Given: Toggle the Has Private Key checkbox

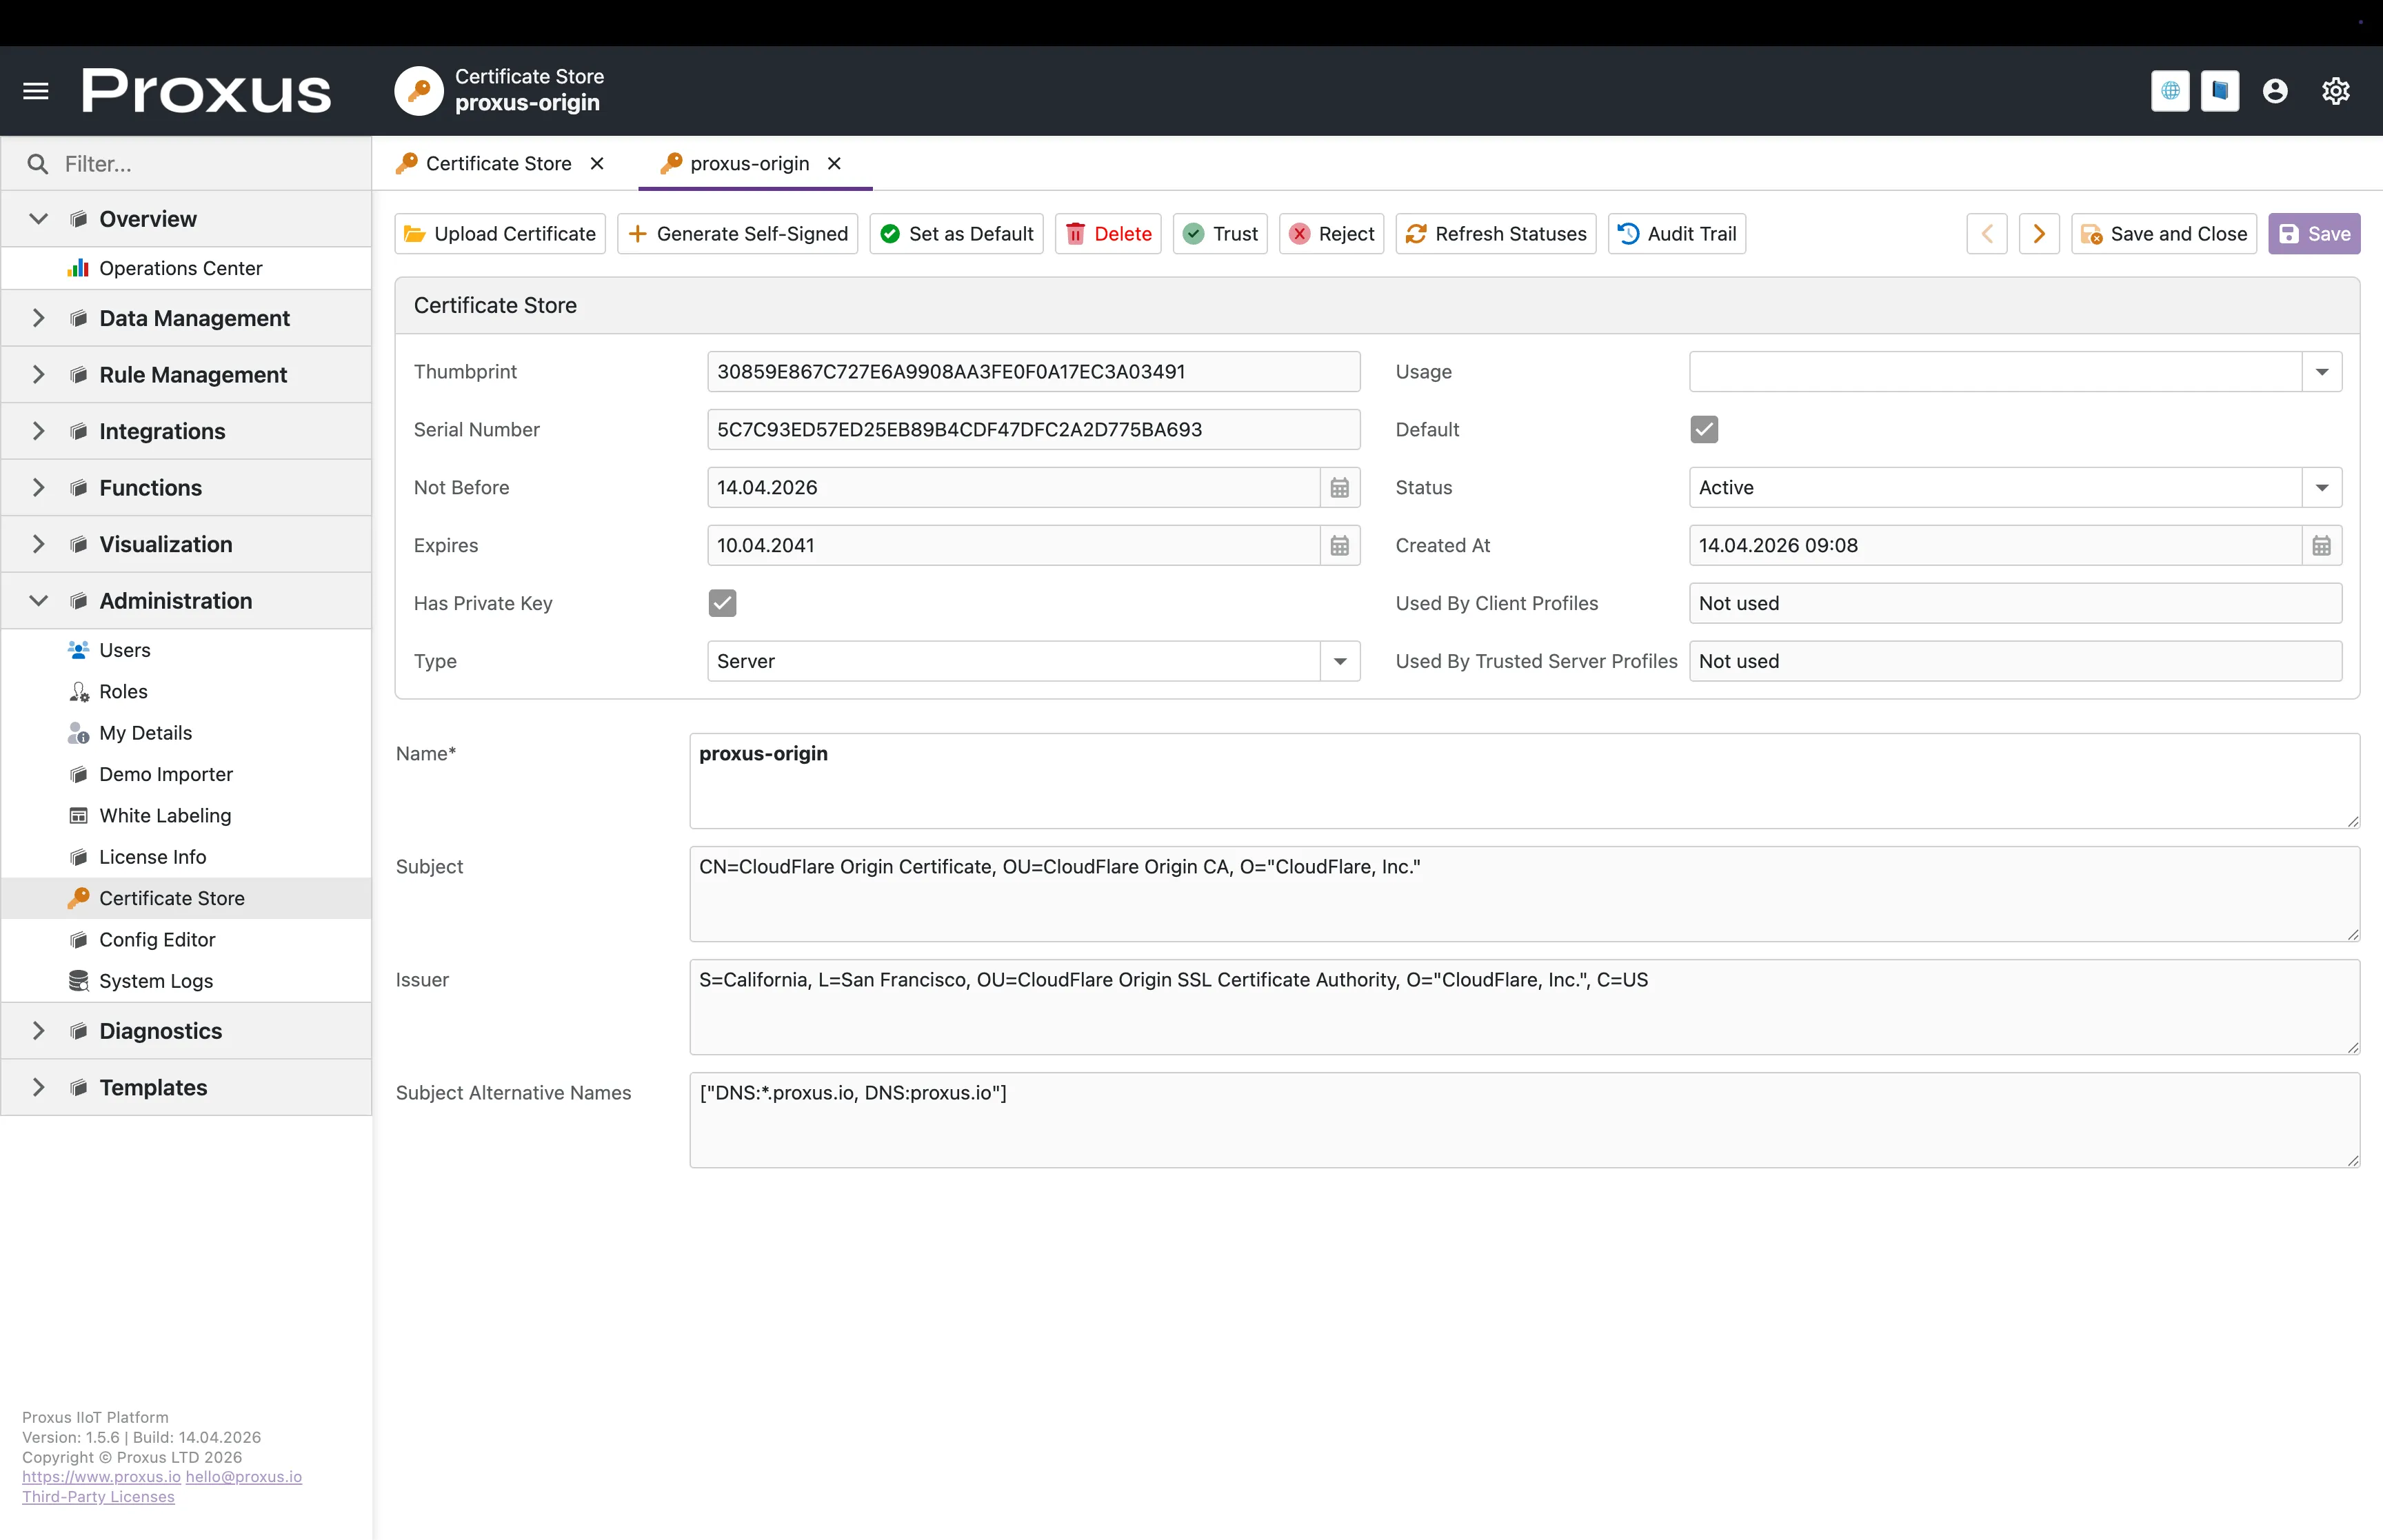Looking at the screenshot, I should (x=722, y=603).
